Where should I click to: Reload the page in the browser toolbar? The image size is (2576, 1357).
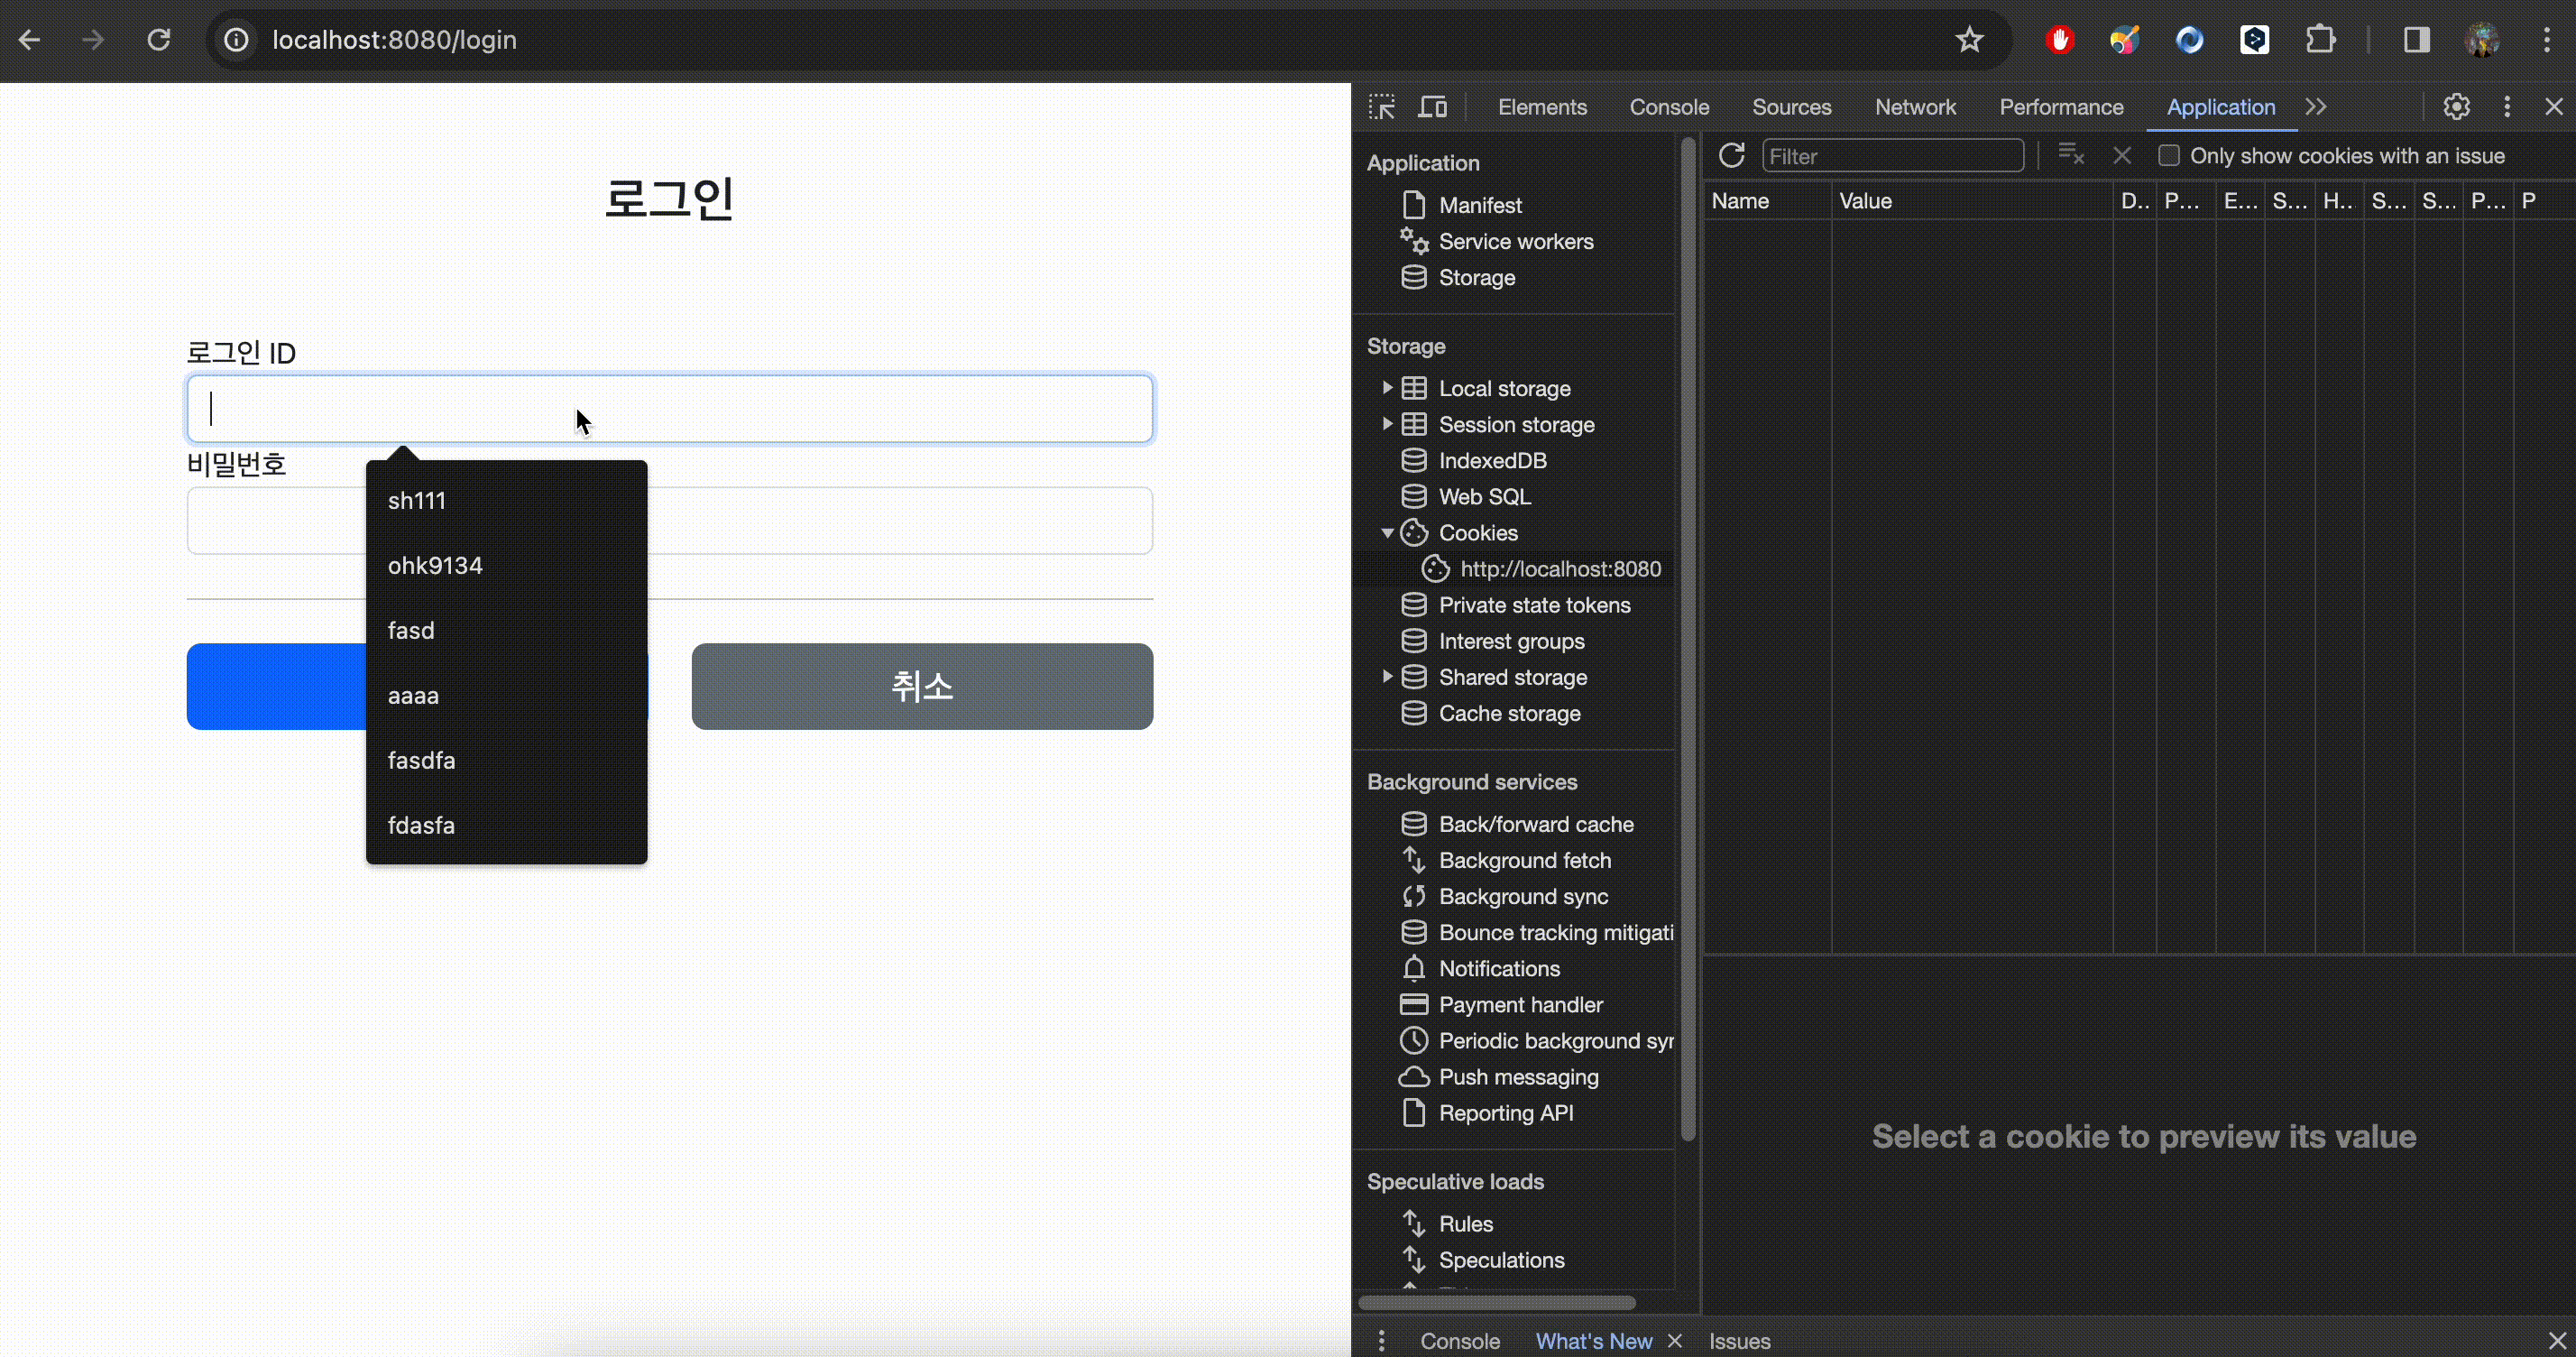click(x=159, y=40)
